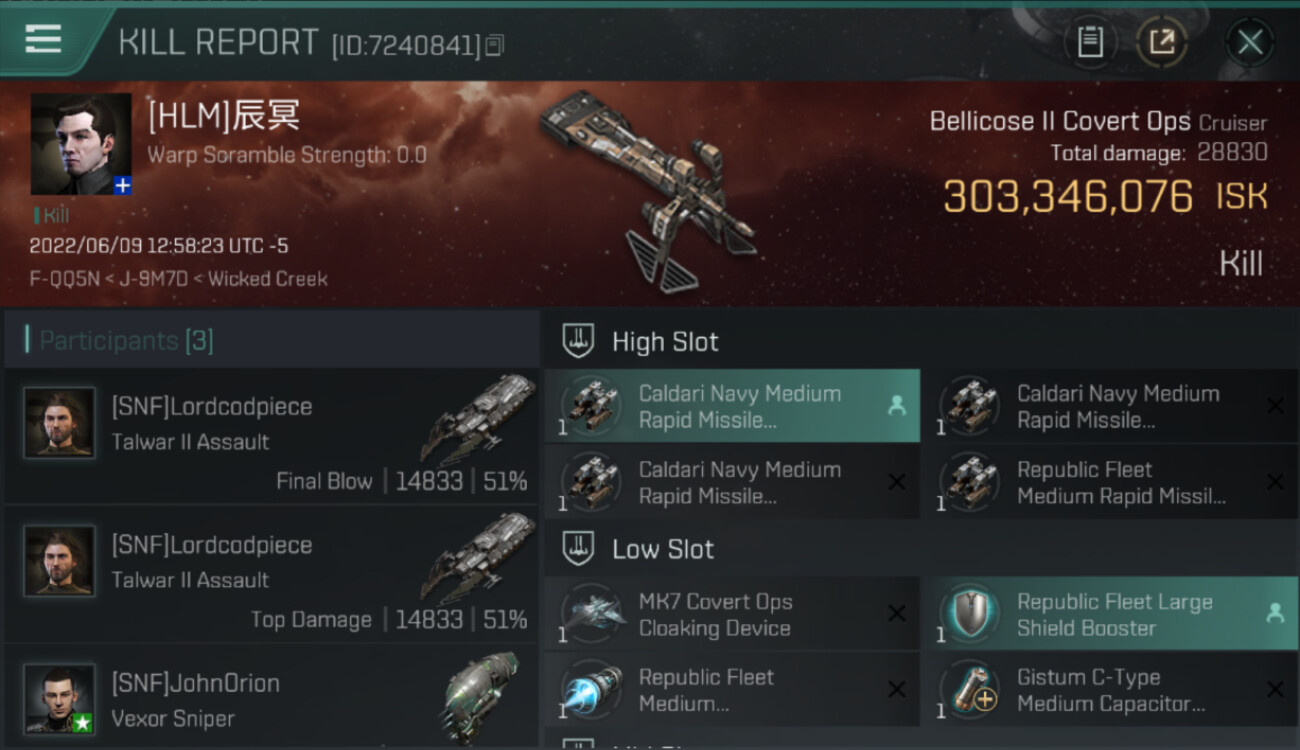Select Lordcodpiece Top Damage entry
Screen dimensions: 1300x750
[x=271, y=574]
